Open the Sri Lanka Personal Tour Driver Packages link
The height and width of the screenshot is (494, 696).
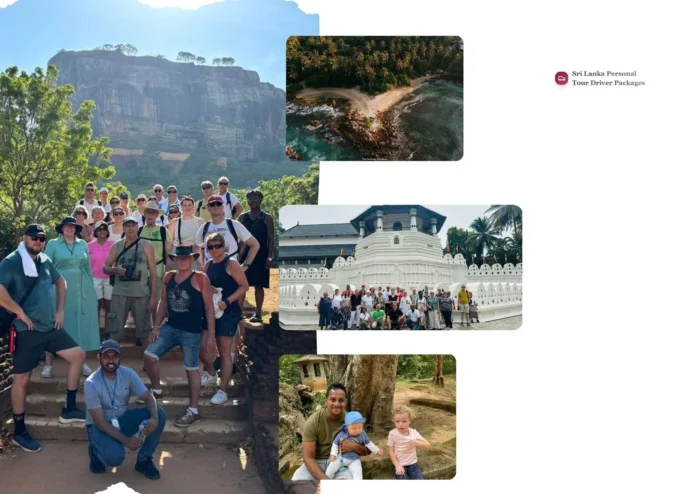click(608, 78)
